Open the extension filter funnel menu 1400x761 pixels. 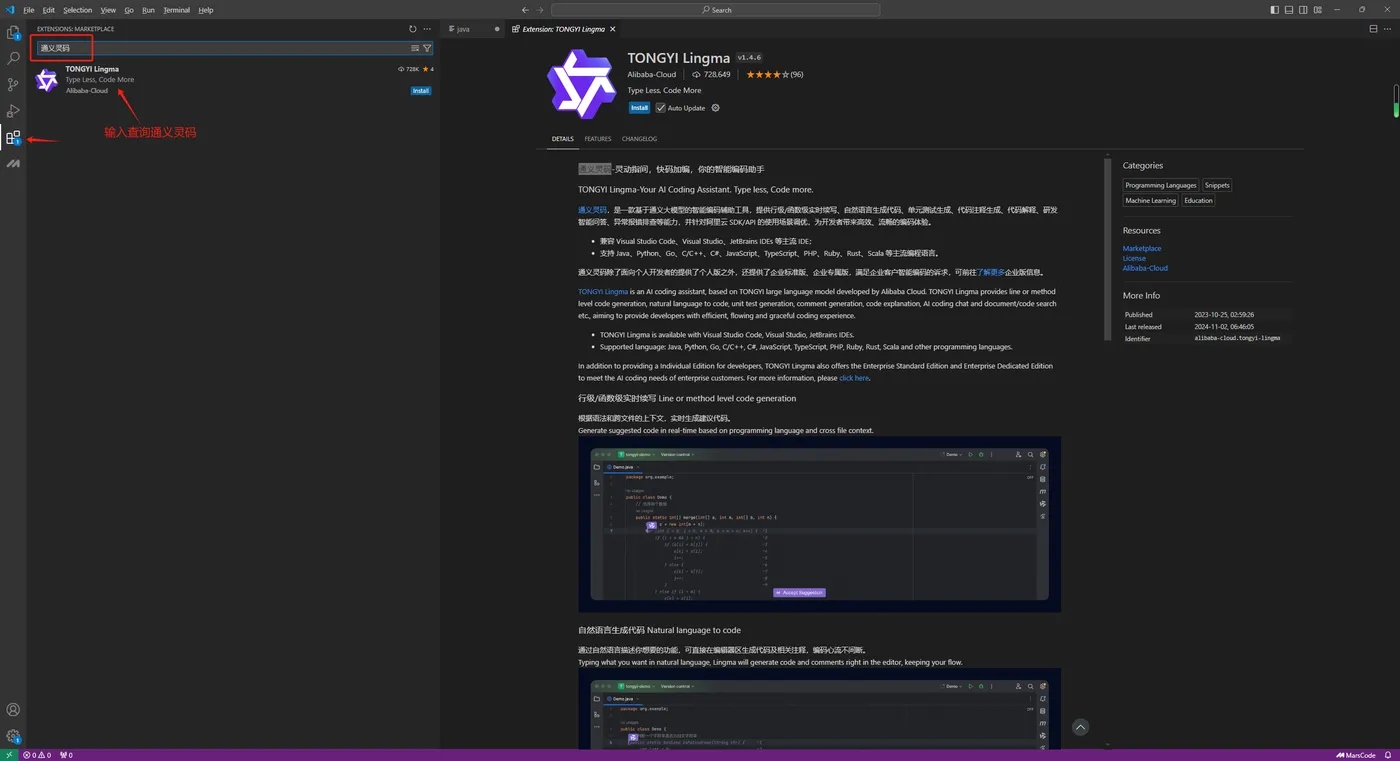click(x=427, y=48)
